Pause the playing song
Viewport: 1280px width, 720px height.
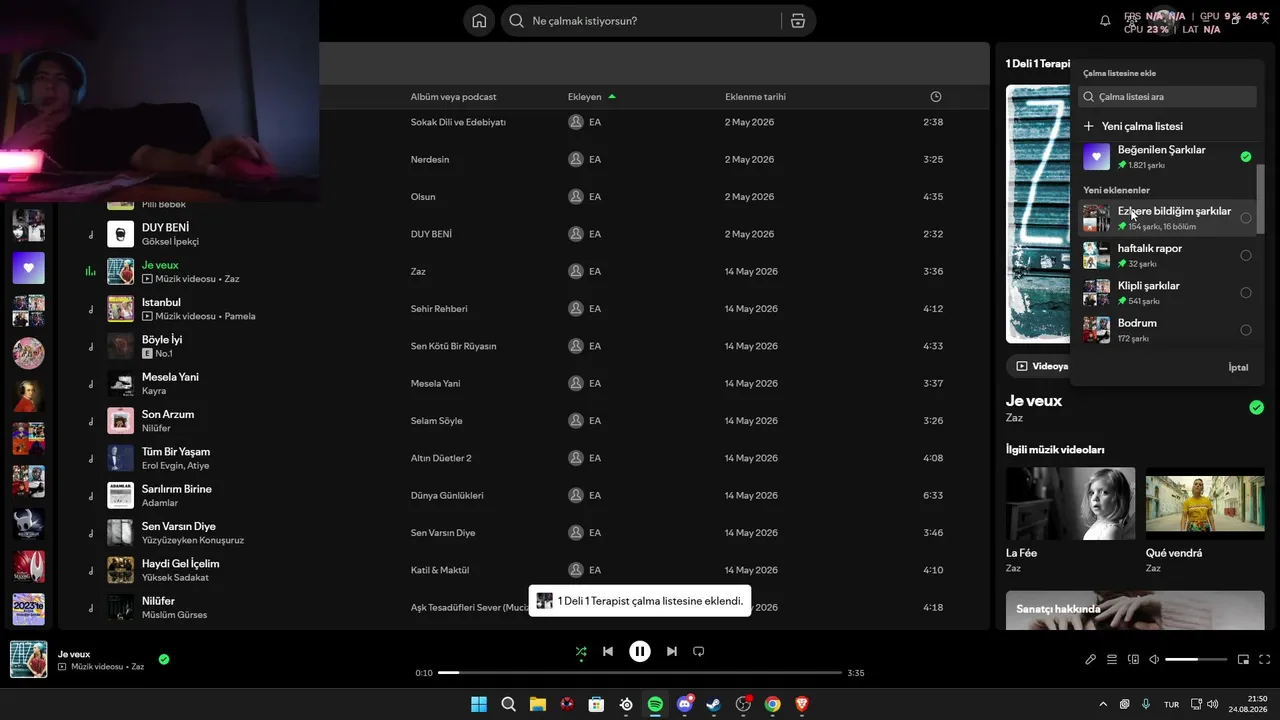(640, 651)
